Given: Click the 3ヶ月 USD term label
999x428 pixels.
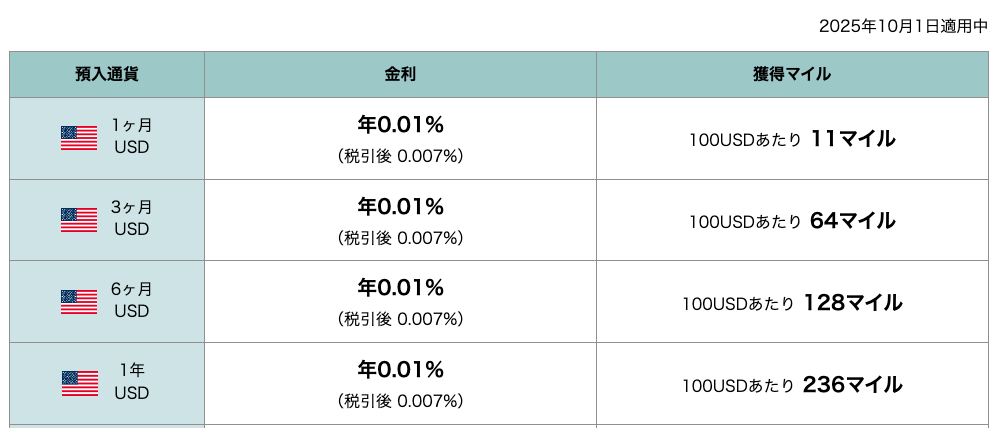Looking at the screenshot, I should pos(132,218).
